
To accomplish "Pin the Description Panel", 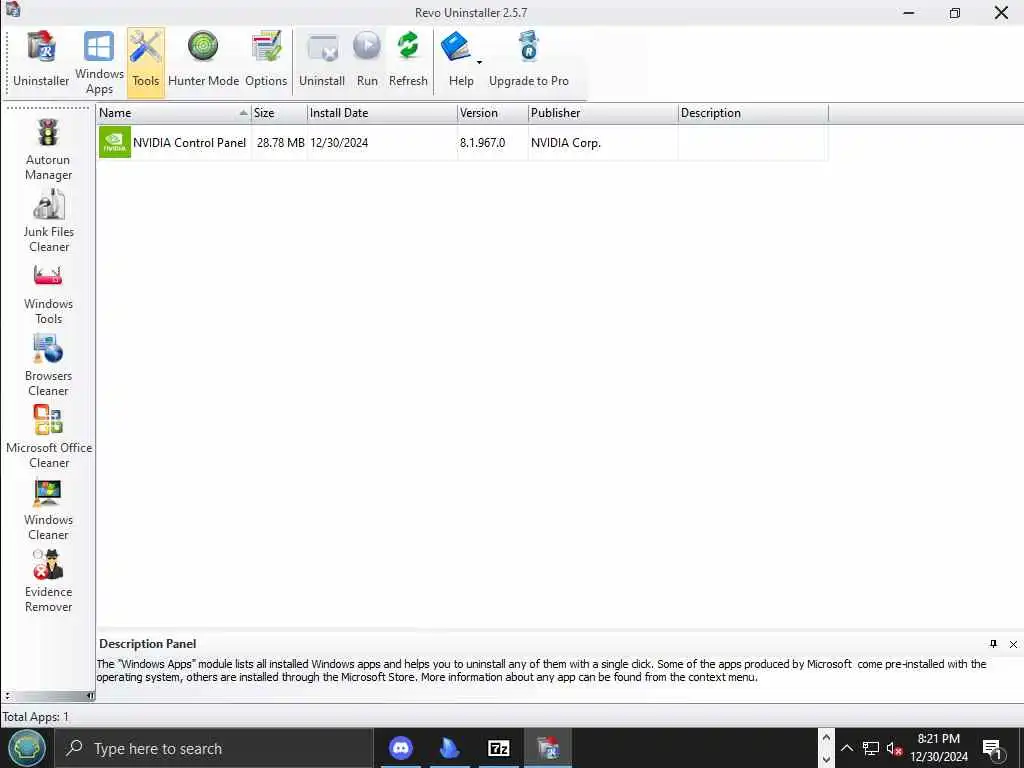I will pyautogui.click(x=993, y=644).
